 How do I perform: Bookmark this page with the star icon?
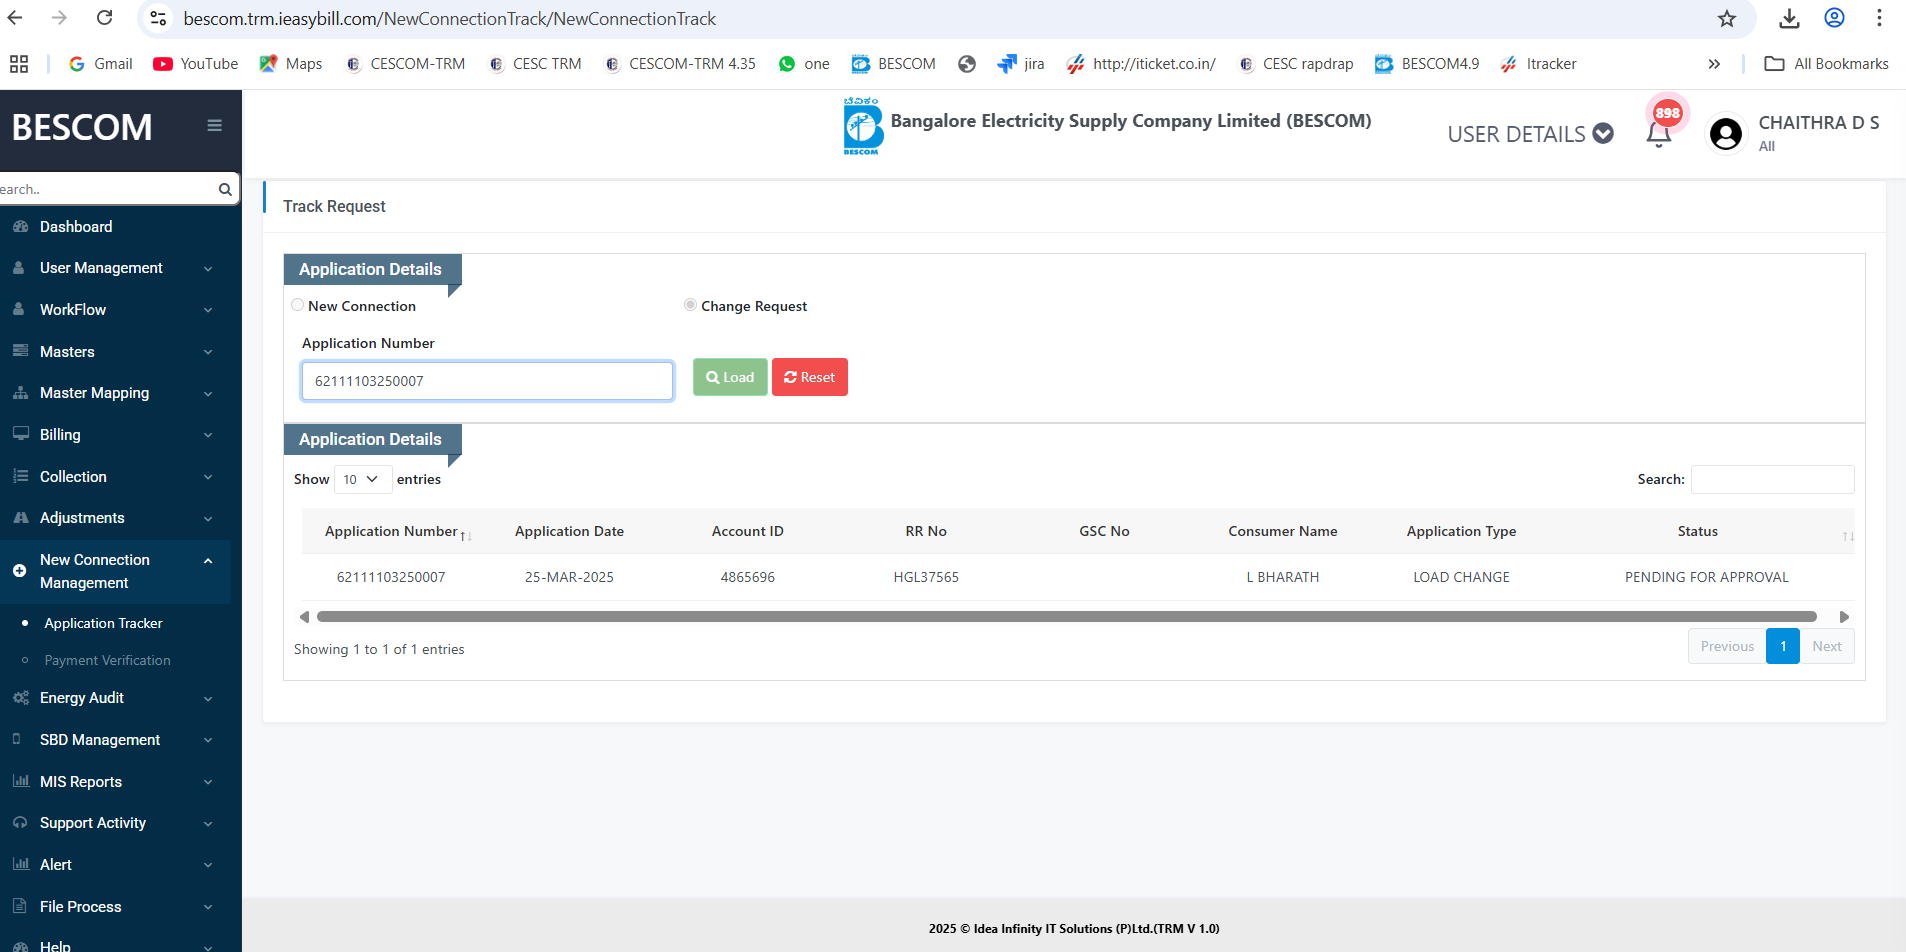1727,18
